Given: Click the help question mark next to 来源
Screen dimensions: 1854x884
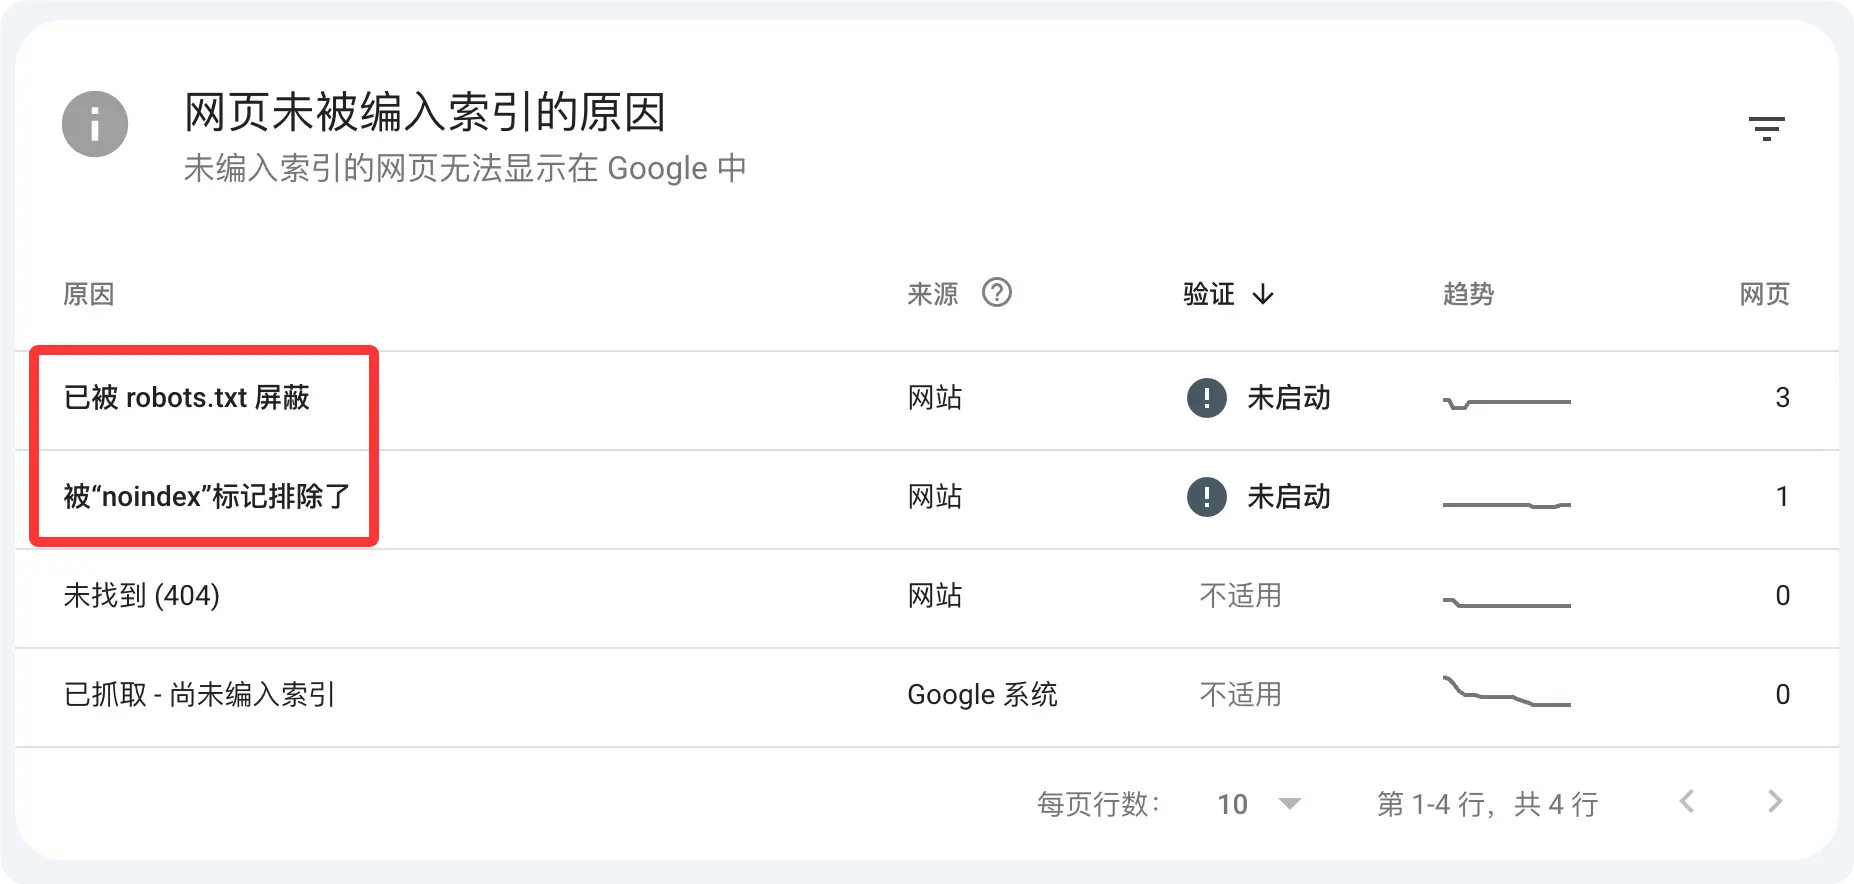Looking at the screenshot, I should tap(997, 293).
